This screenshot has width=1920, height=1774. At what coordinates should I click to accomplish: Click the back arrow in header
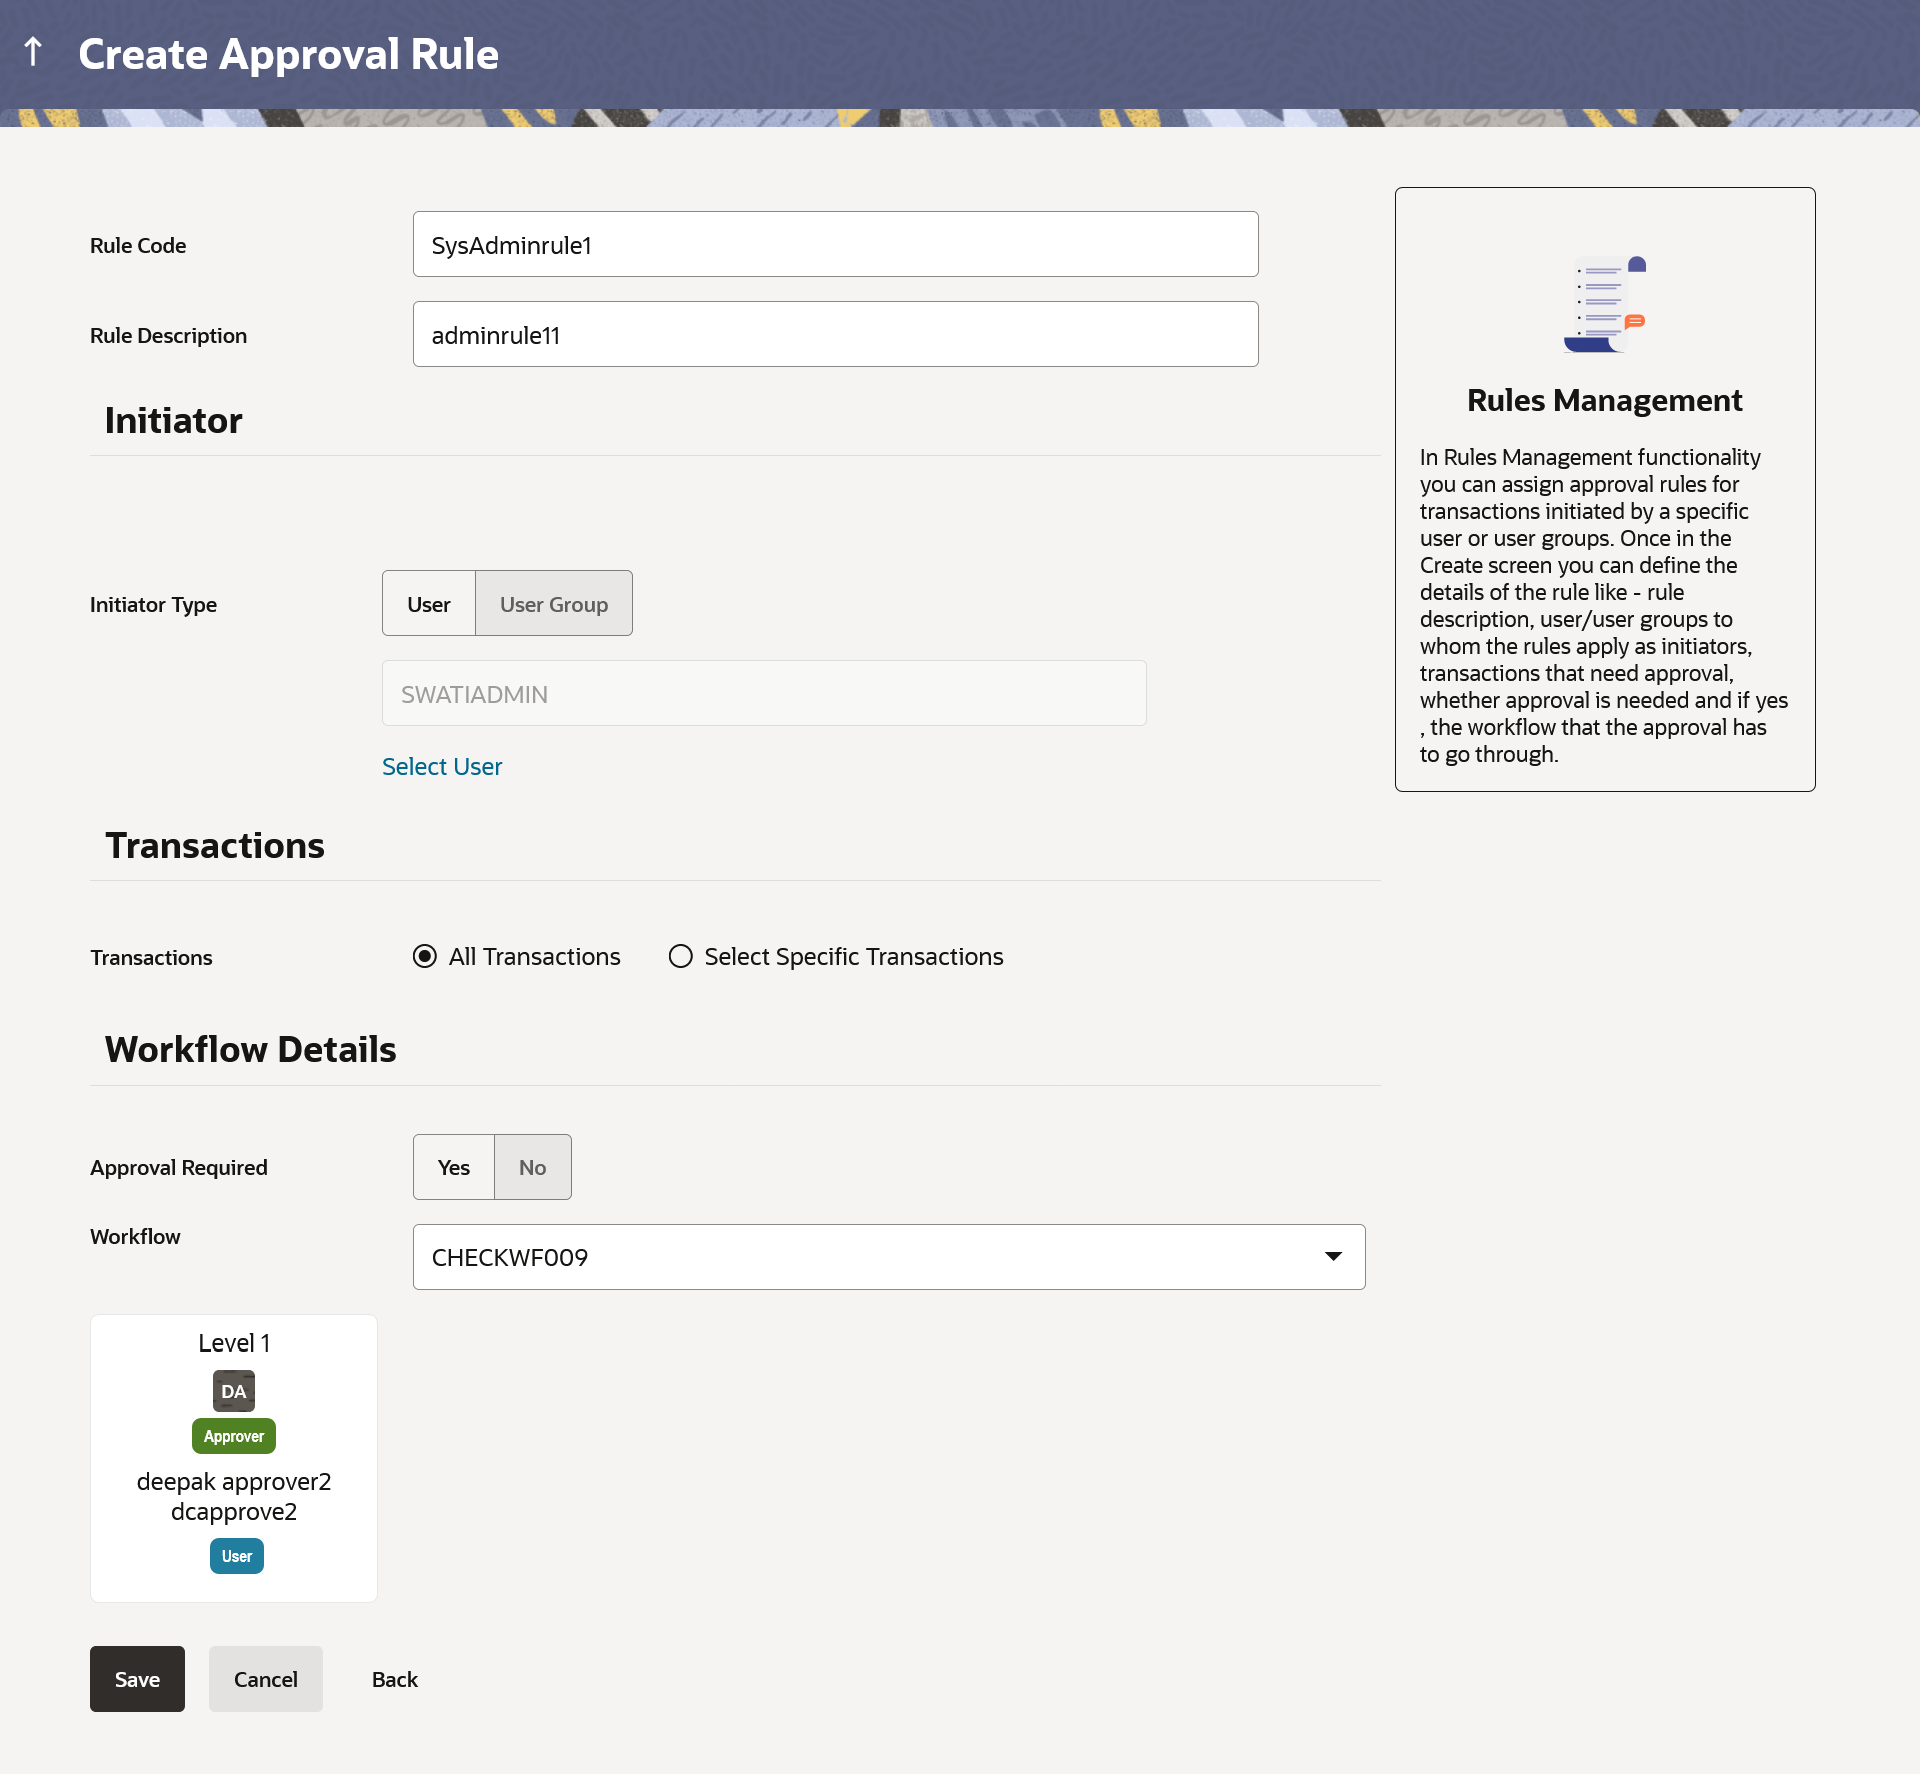pyautogui.click(x=33, y=52)
